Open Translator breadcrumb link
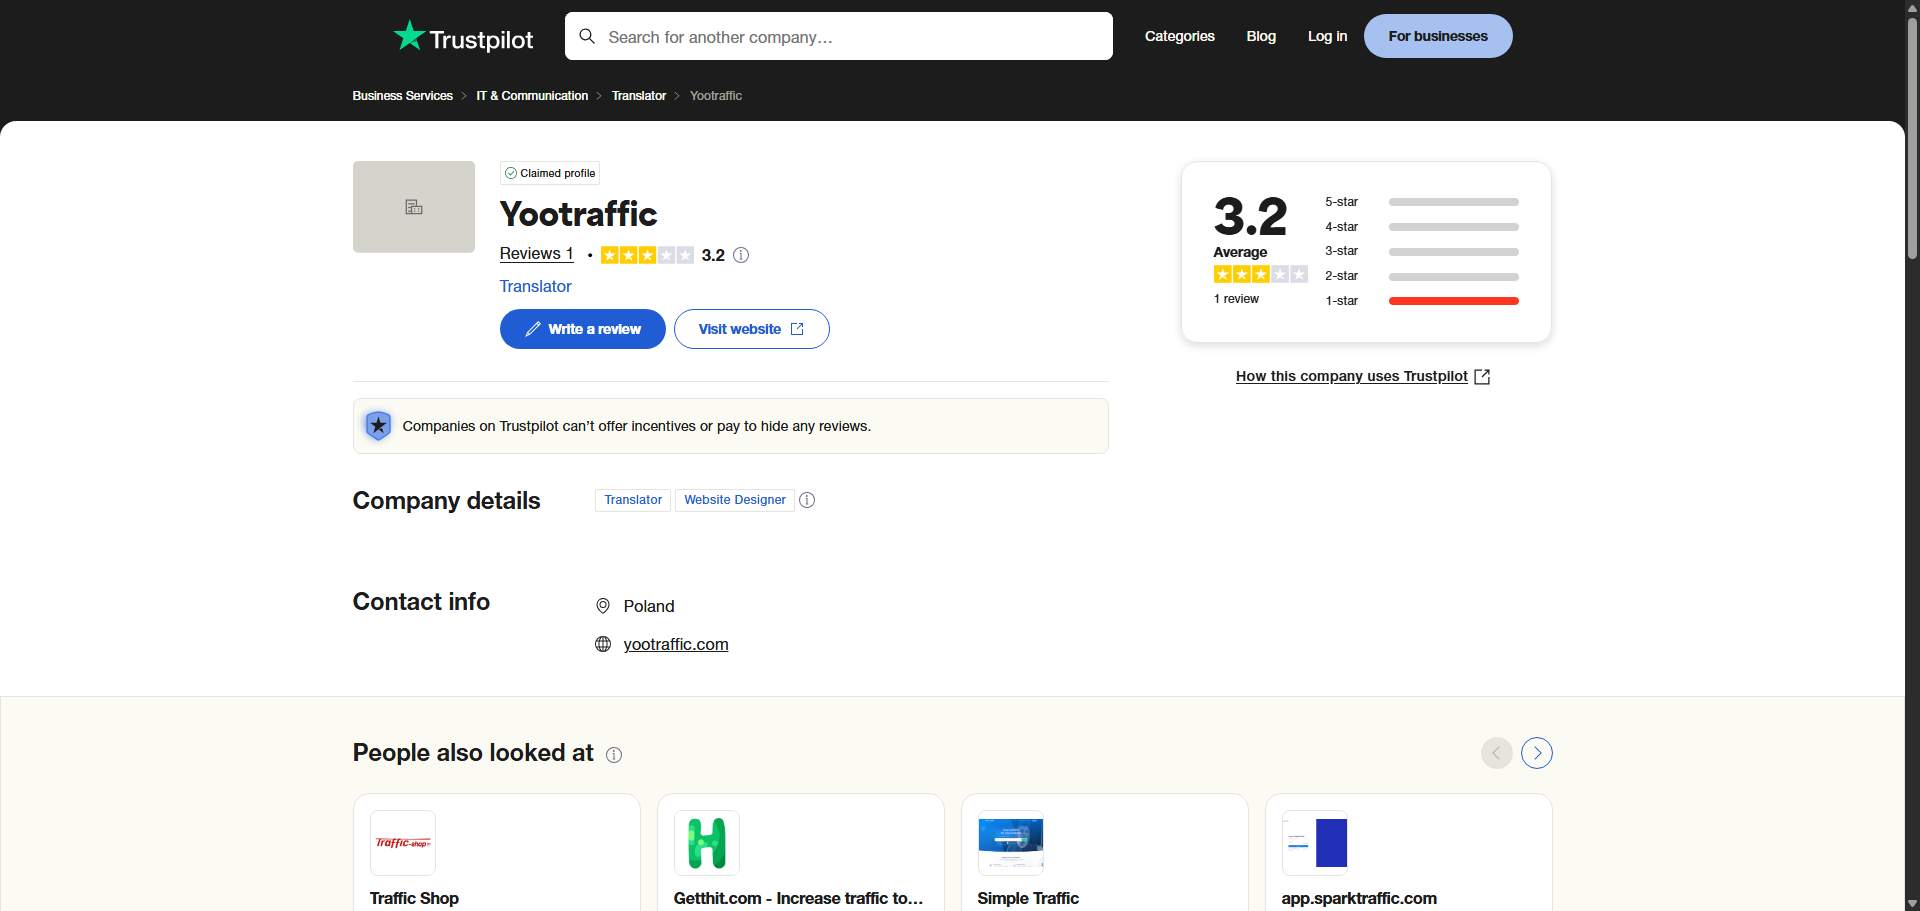Screen dimensions: 1920x911 (x=639, y=96)
